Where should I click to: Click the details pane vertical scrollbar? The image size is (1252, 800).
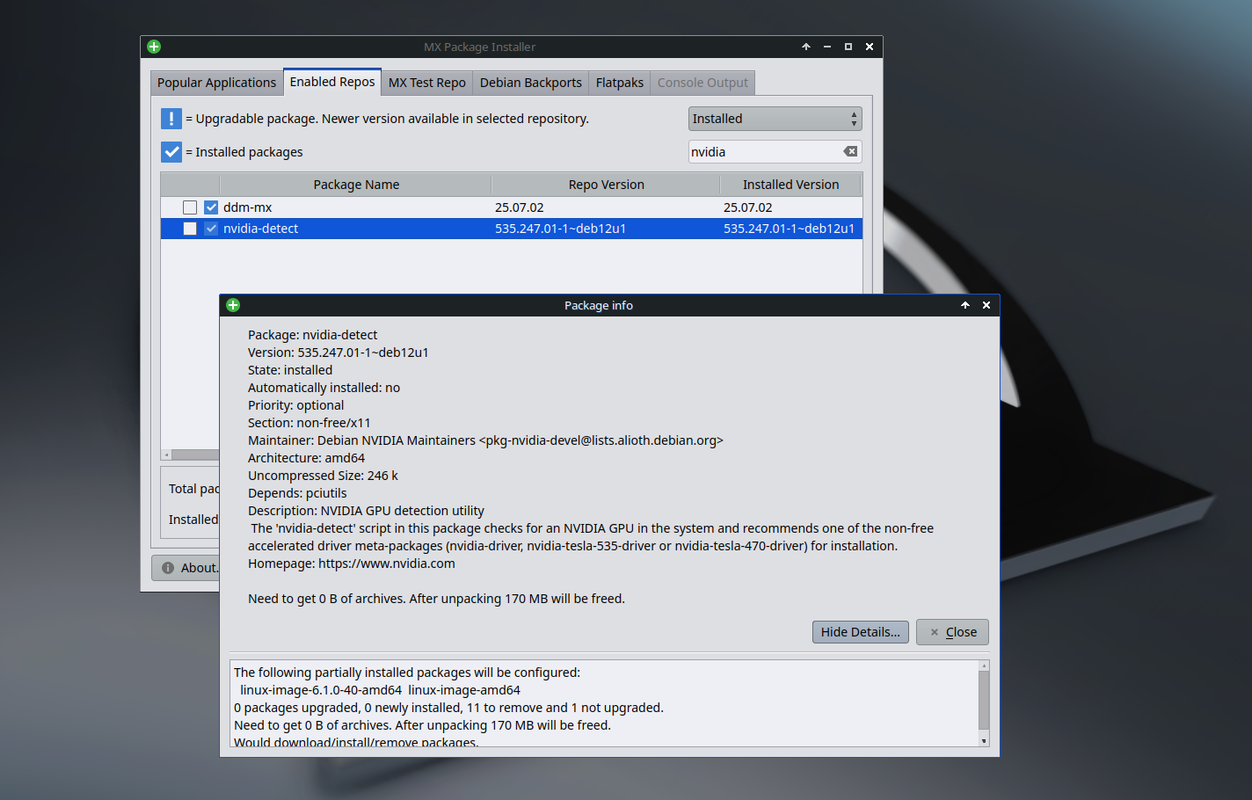click(x=984, y=700)
